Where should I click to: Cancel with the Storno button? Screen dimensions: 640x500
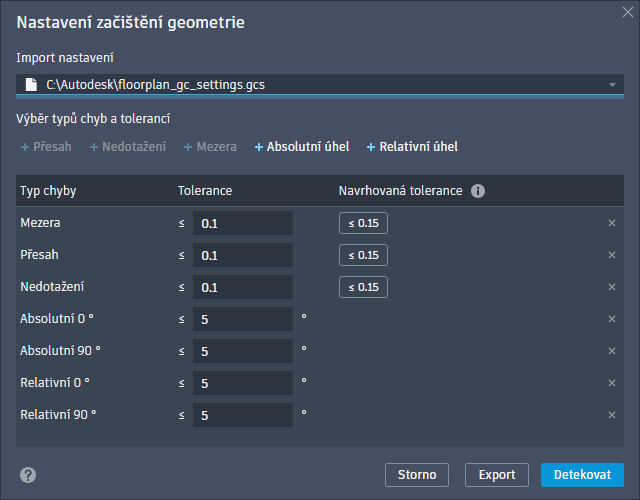click(417, 475)
